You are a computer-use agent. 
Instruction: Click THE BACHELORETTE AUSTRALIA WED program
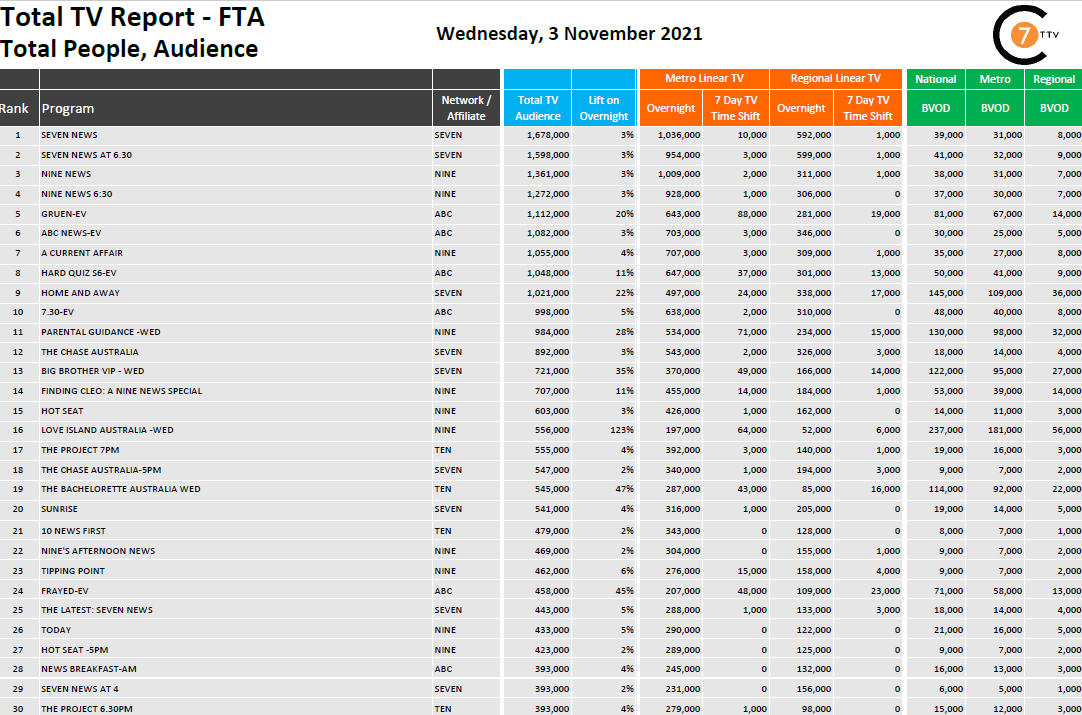click(x=120, y=489)
